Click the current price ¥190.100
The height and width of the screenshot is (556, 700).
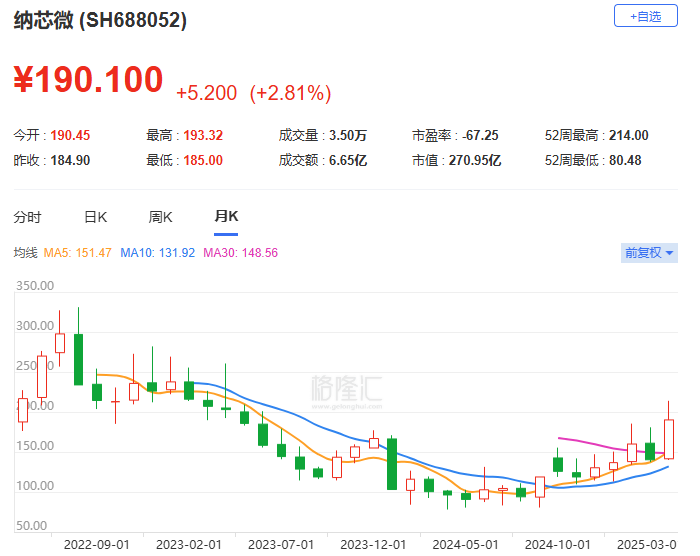click(88, 79)
